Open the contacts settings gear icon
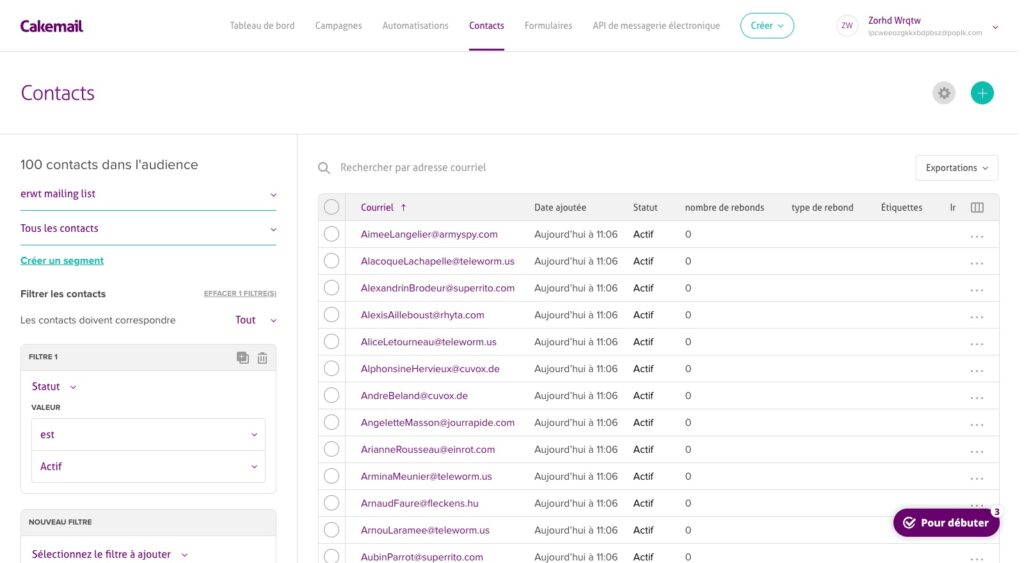The height and width of the screenshot is (563, 1024). pos(944,93)
